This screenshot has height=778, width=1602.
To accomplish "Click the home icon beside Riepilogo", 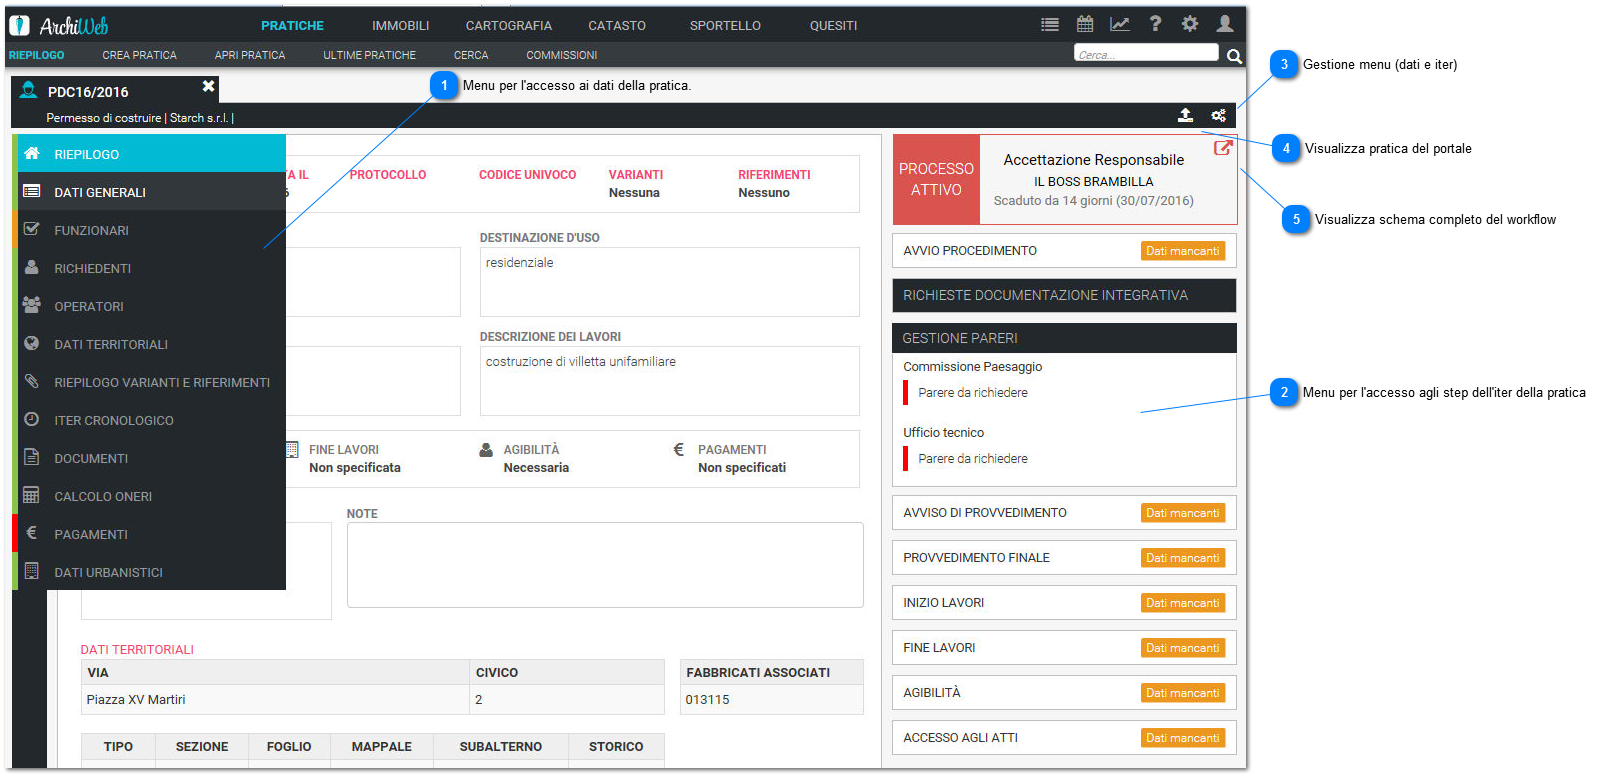I will click(32, 153).
